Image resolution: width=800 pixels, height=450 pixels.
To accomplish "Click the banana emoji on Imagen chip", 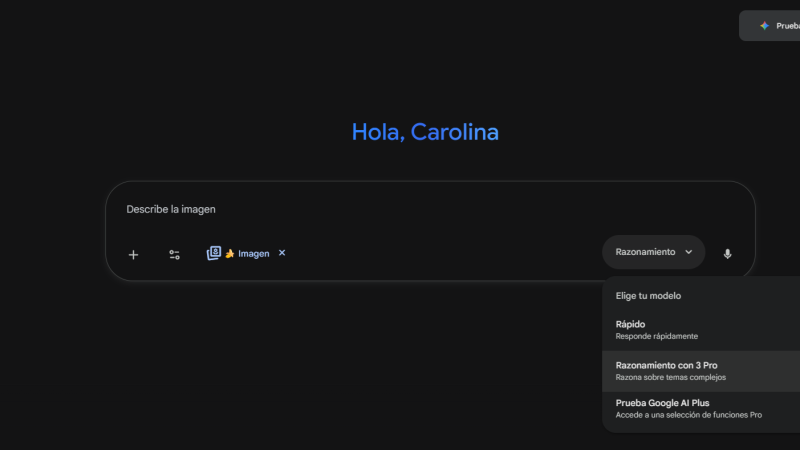I will point(229,254).
